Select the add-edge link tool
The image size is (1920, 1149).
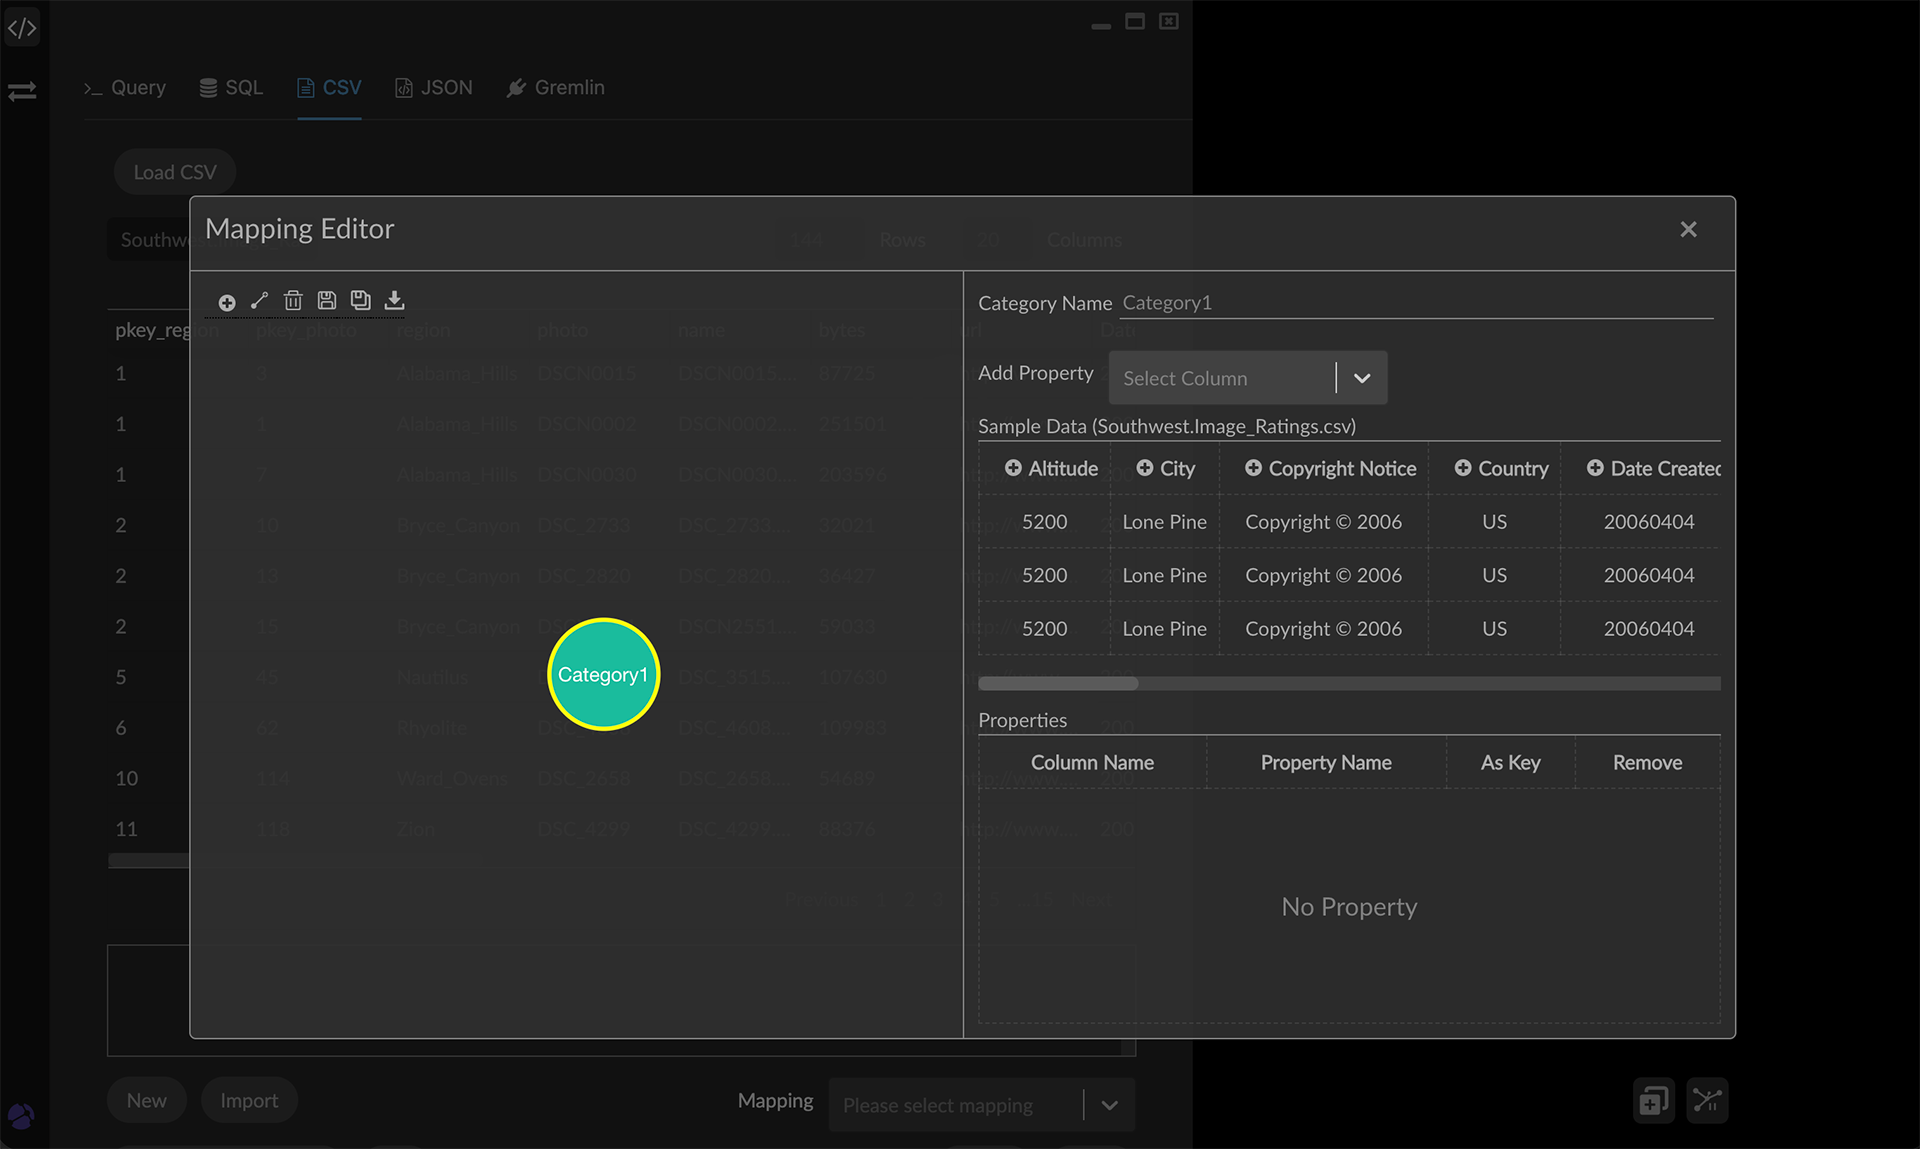pyautogui.click(x=260, y=300)
